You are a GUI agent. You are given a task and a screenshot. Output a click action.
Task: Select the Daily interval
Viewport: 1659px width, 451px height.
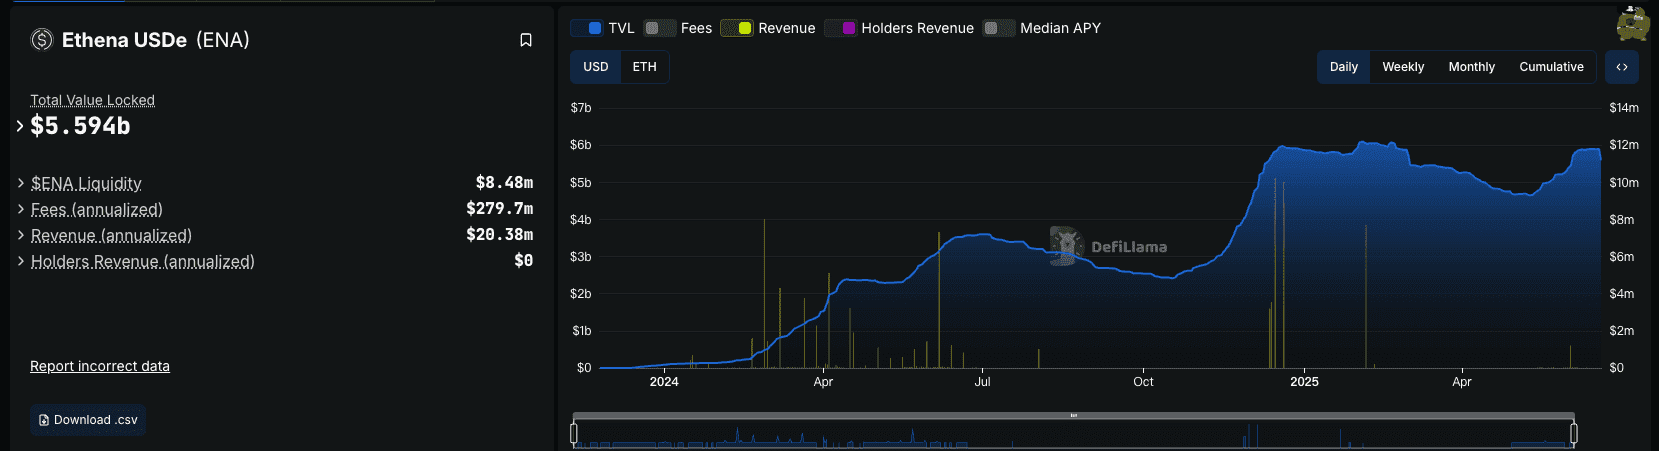pos(1344,67)
